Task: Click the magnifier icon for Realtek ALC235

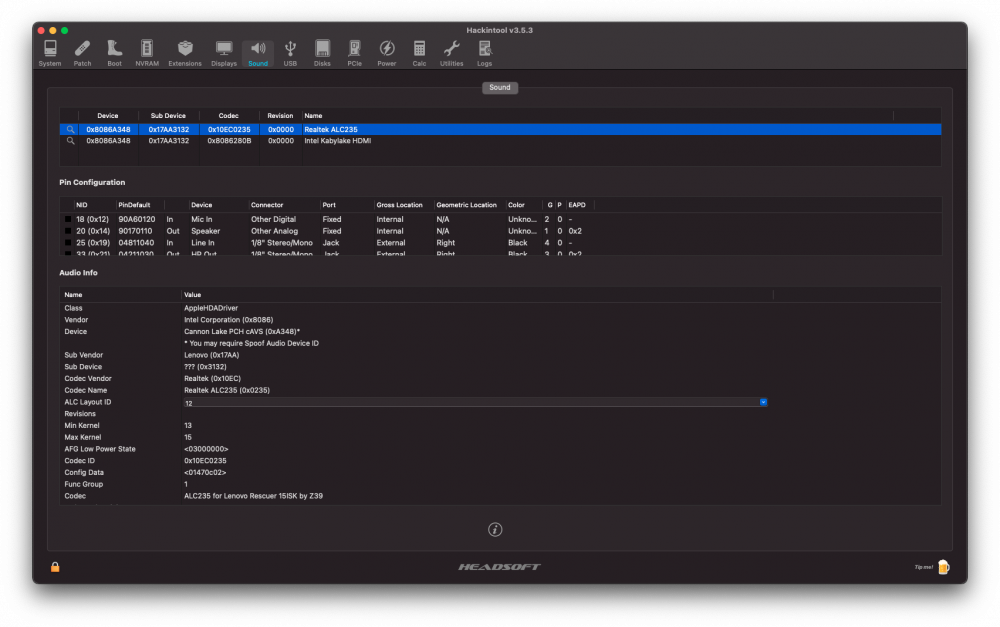Action: point(70,129)
